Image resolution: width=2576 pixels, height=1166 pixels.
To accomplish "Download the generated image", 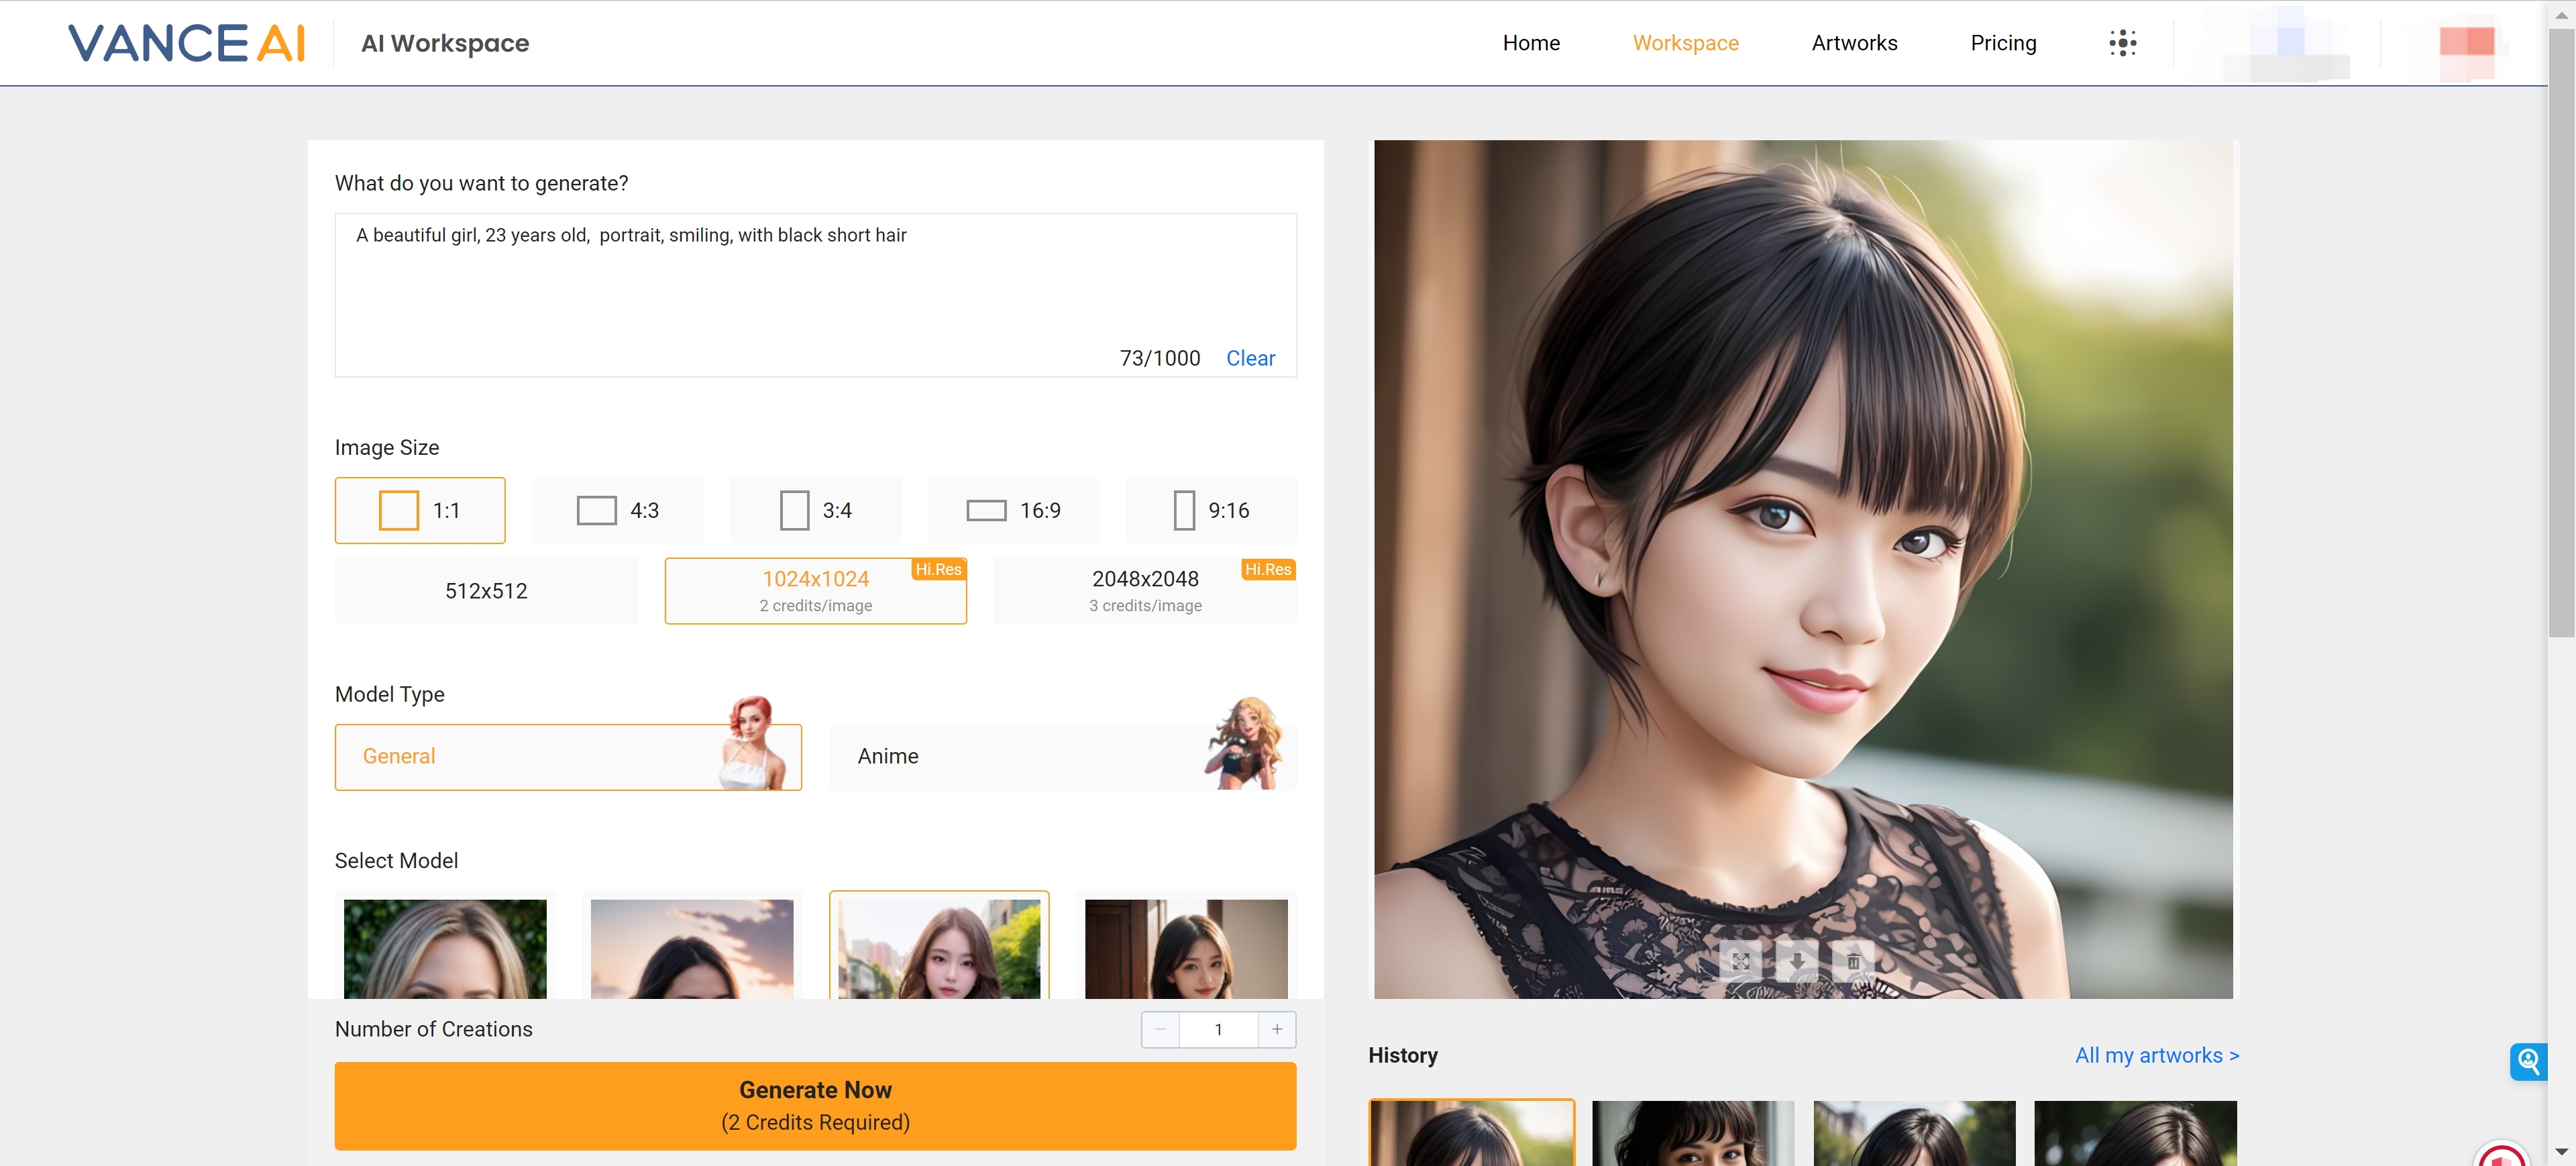I will [x=1798, y=962].
